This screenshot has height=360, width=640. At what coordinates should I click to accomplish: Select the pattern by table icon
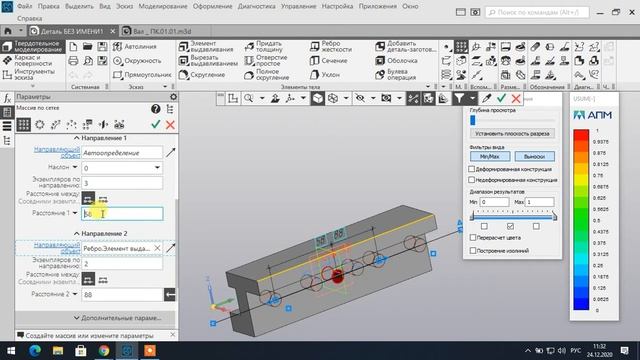click(x=87, y=124)
